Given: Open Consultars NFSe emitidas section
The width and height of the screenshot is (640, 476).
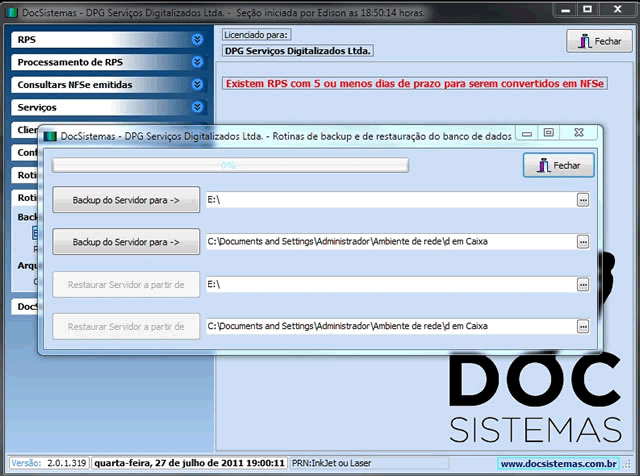Looking at the screenshot, I should point(109,85).
